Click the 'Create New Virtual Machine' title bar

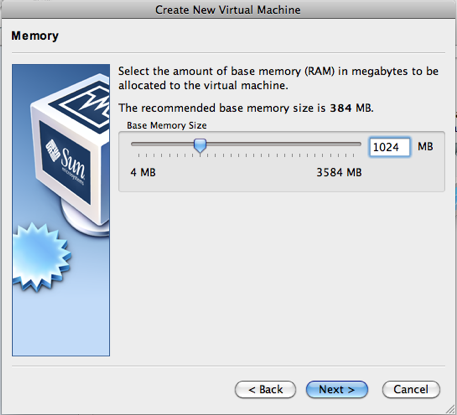[x=228, y=10]
